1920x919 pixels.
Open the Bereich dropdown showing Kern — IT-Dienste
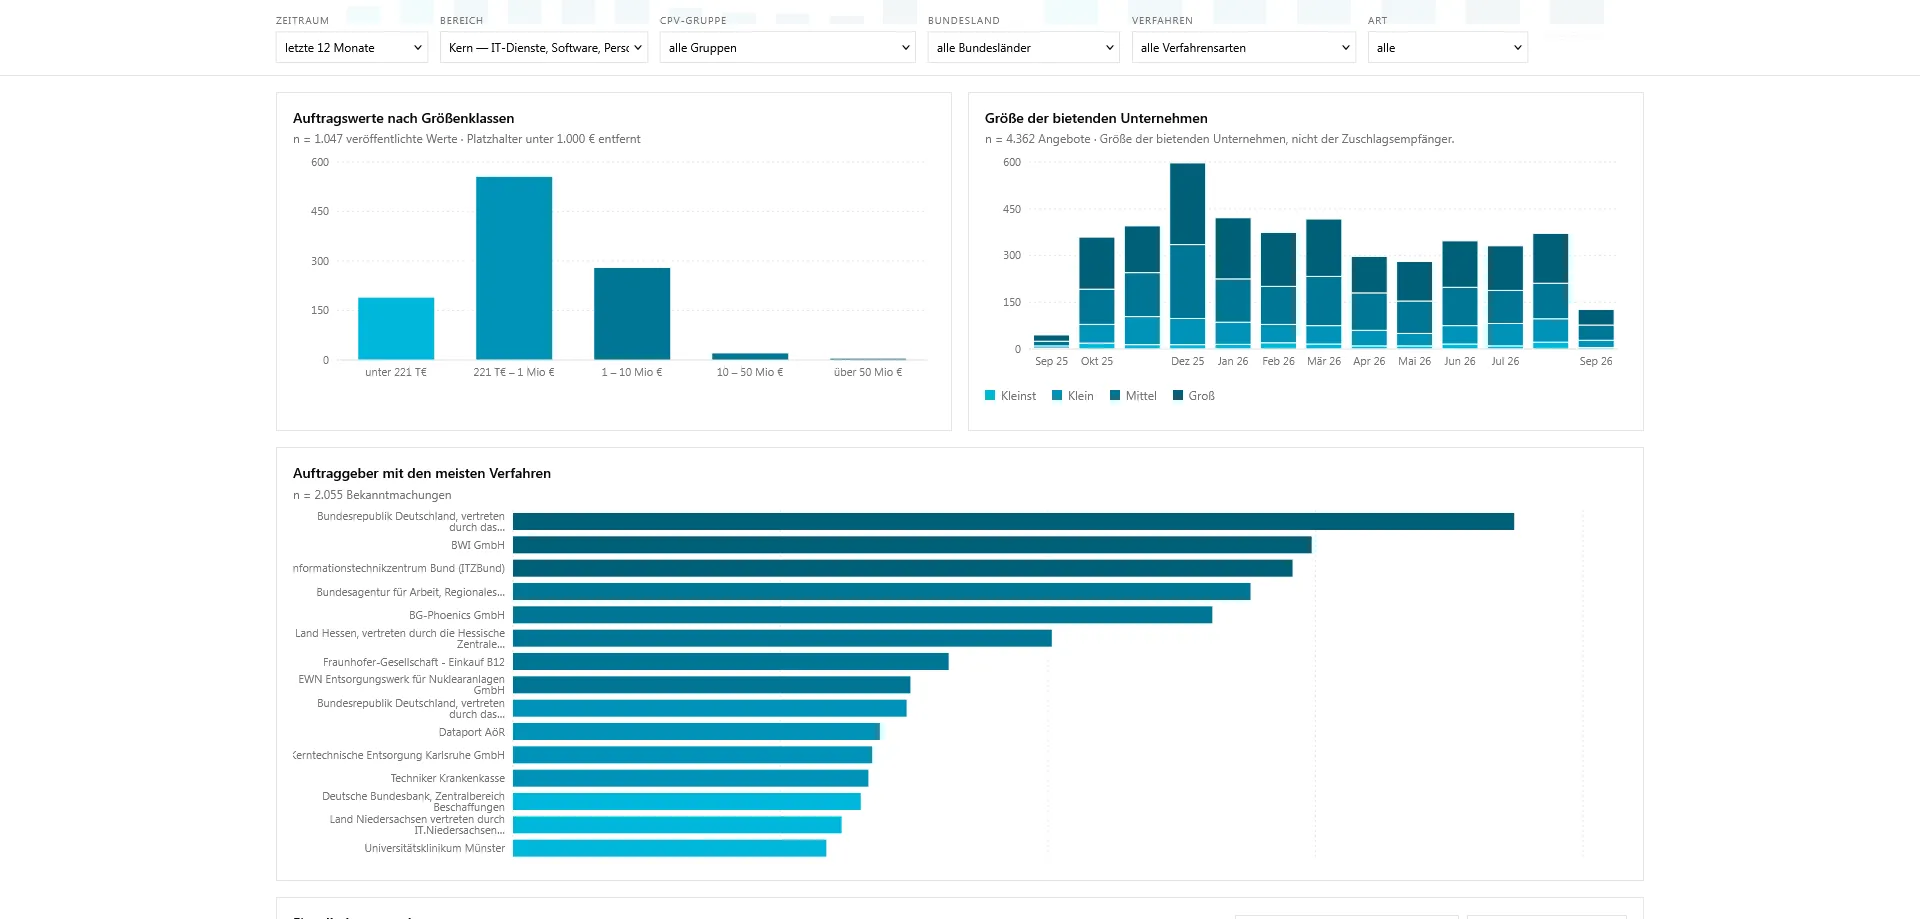(x=544, y=47)
